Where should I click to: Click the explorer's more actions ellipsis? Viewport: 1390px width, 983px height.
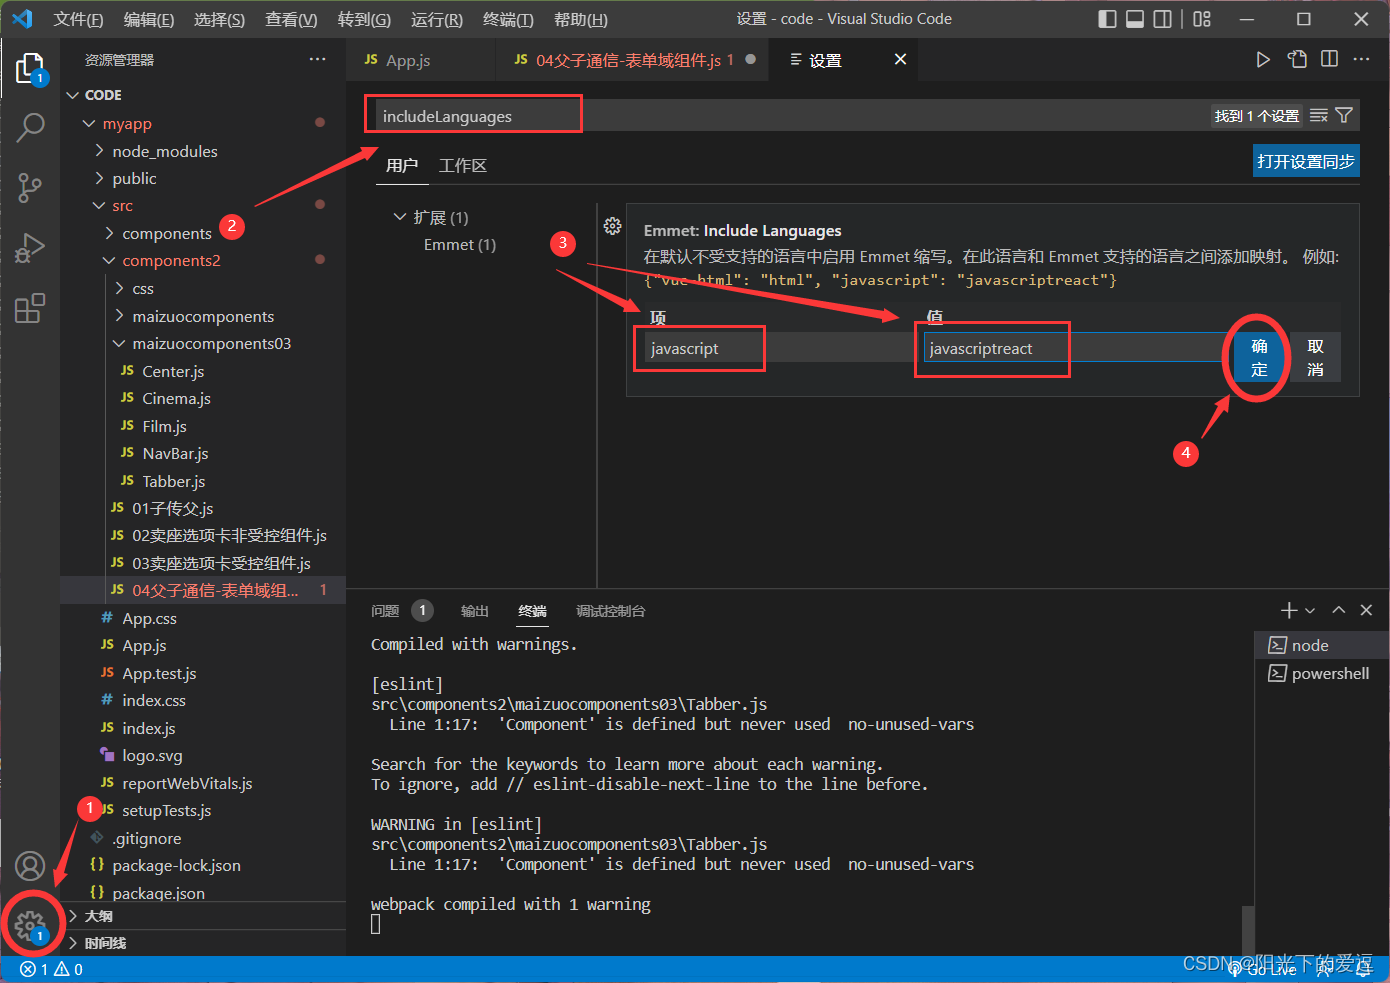318,60
